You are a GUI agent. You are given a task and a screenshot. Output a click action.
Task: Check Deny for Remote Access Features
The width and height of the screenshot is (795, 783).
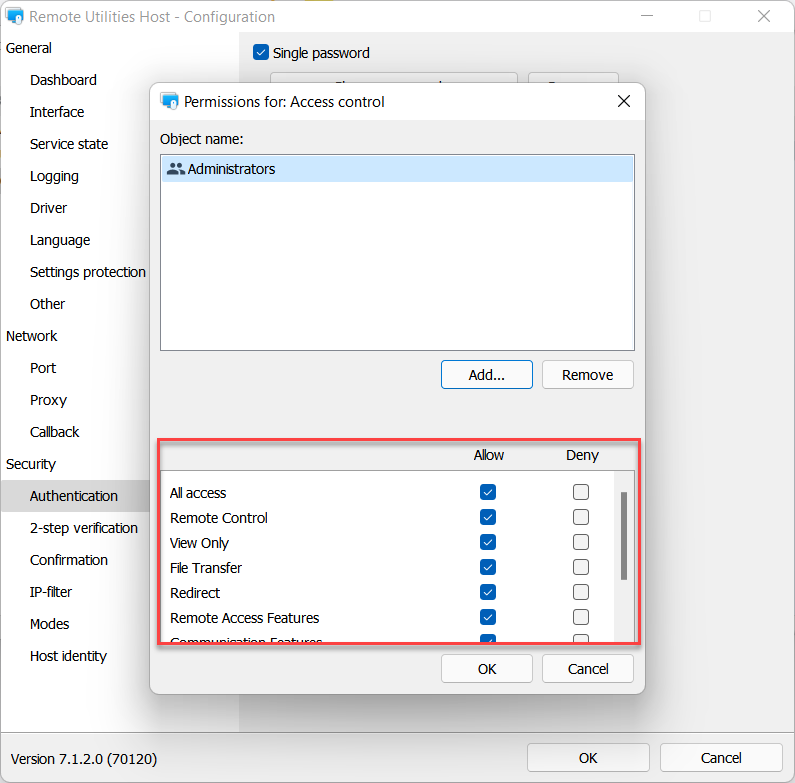(x=581, y=617)
